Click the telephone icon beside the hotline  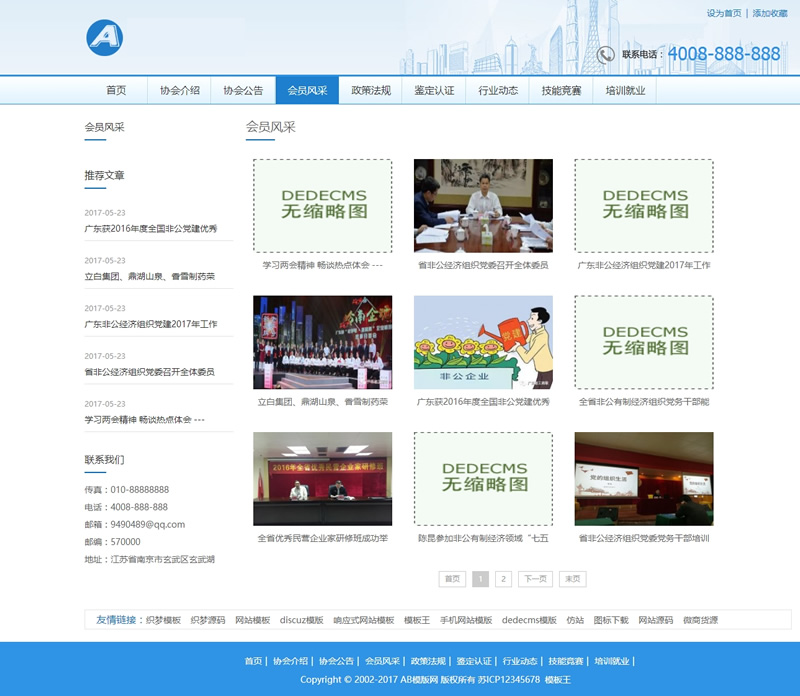click(x=605, y=55)
